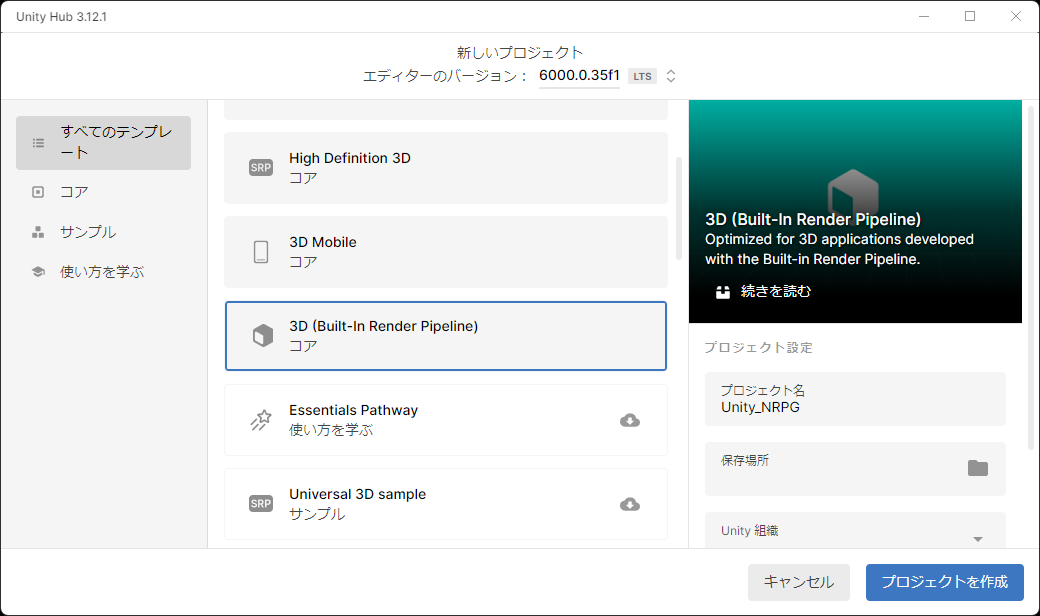Click the cube icon for 3D Built-In
Viewport: 1040px width, 616px height.
(x=261, y=336)
